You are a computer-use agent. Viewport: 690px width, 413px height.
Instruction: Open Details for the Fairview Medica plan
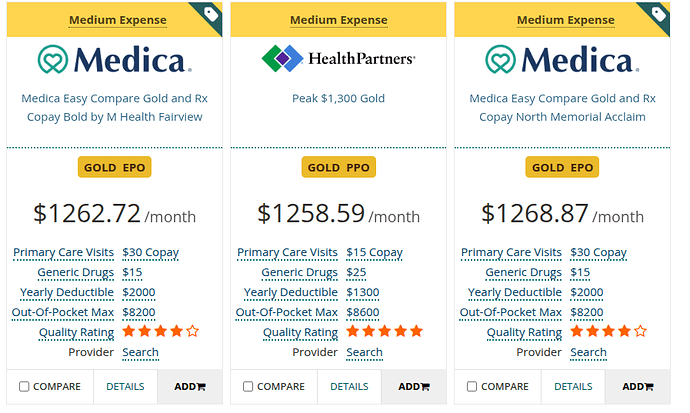coord(125,386)
